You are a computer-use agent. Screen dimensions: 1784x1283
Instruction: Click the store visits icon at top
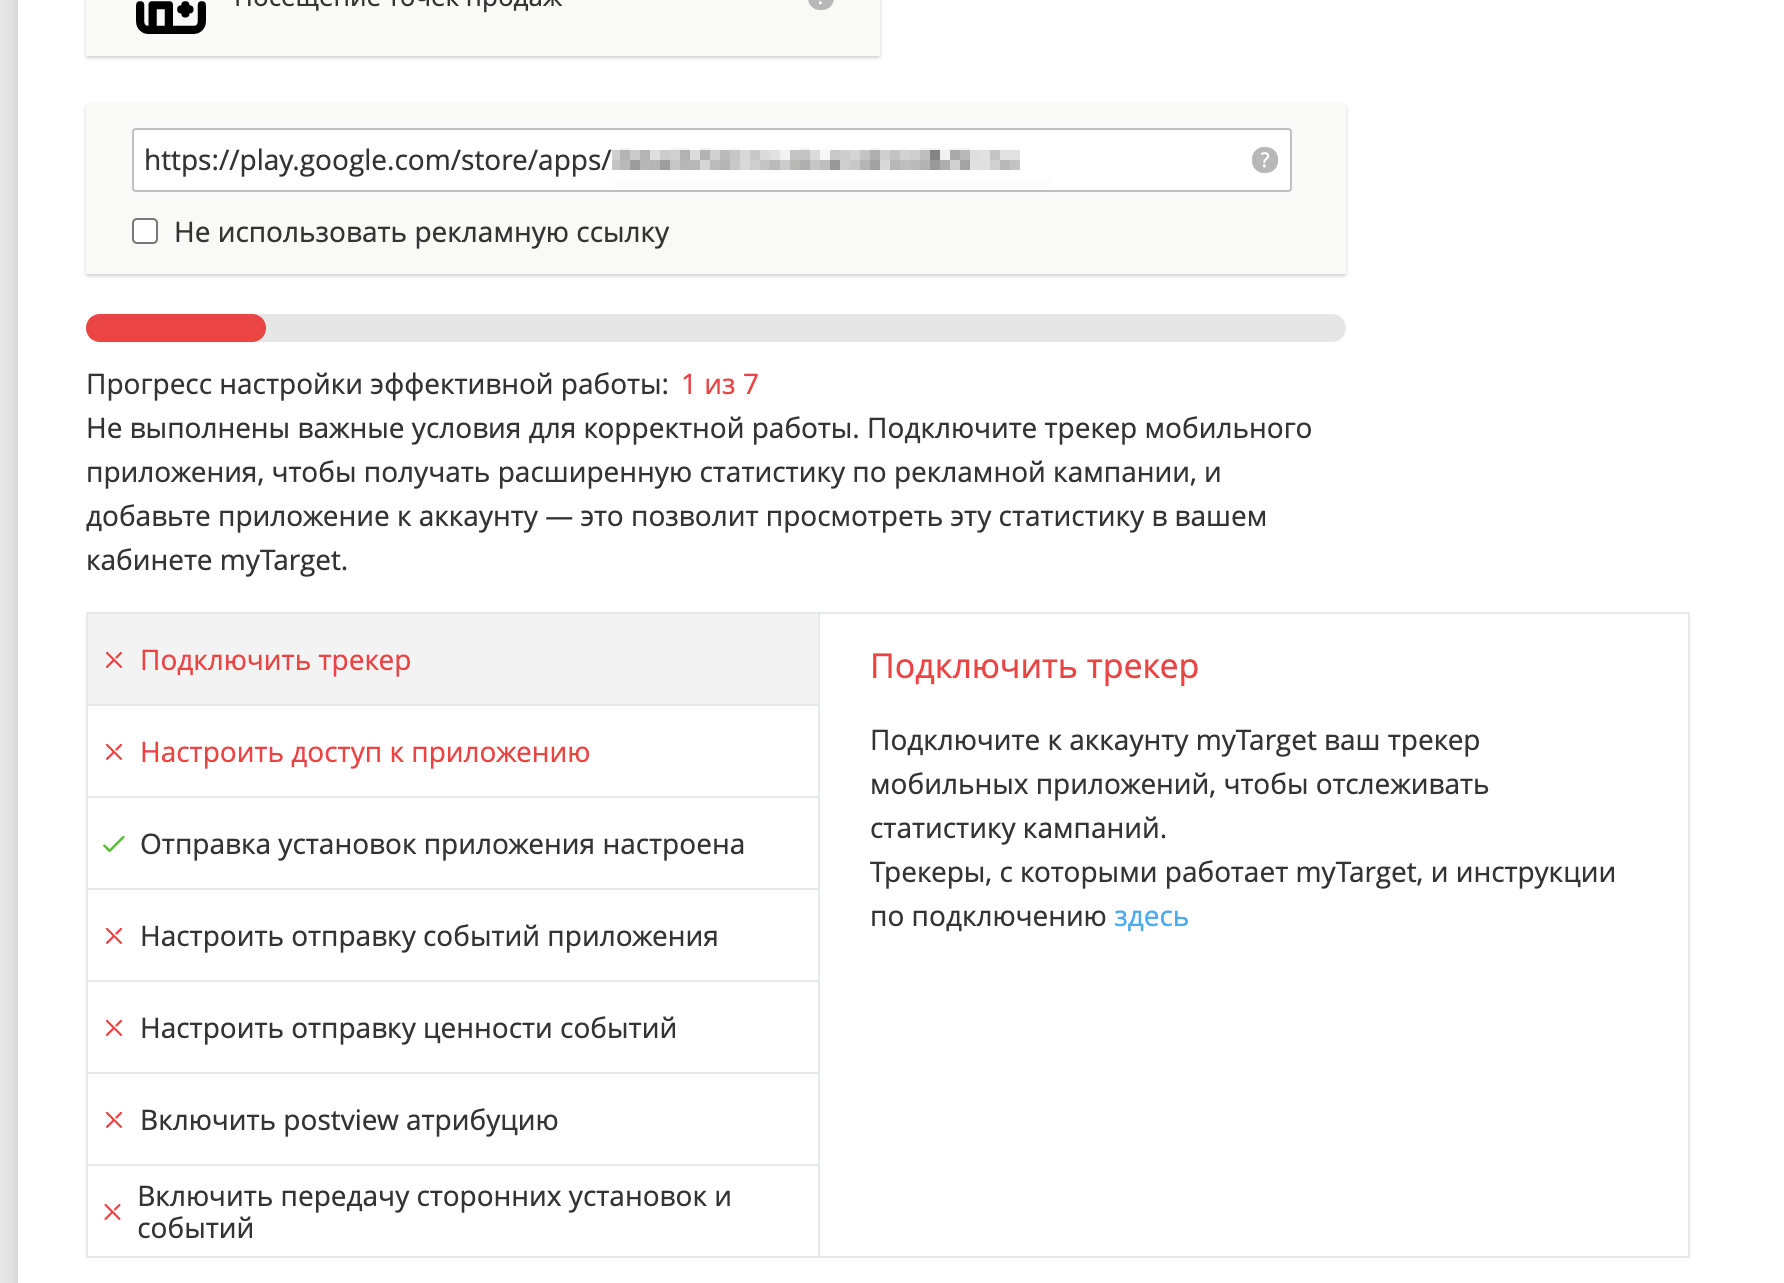(x=171, y=15)
